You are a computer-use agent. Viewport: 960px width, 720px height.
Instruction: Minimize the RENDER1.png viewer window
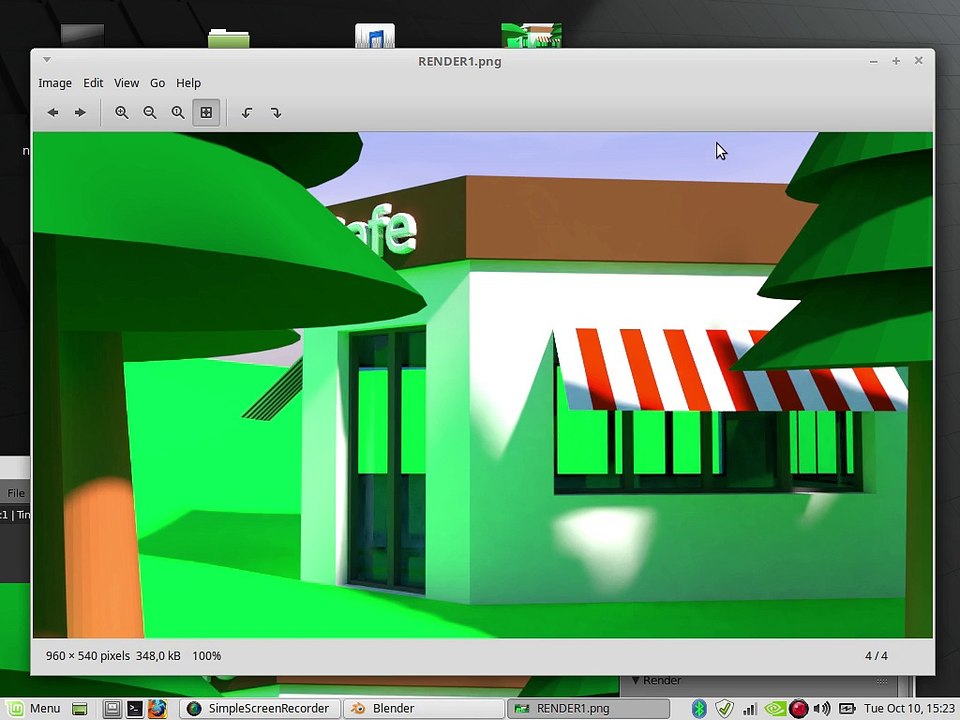[874, 61]
